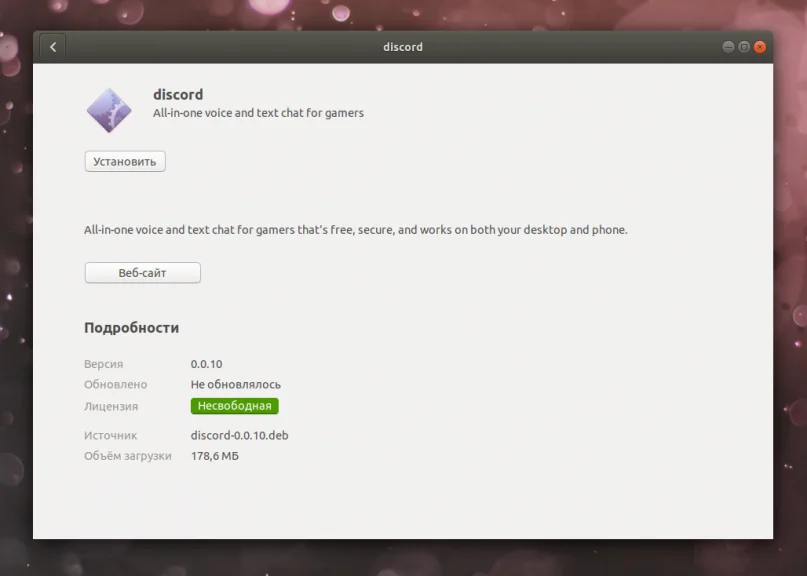Image resolution: width=807 pixels, height=576 pixels.
Task: Select the bold 'discord' app name heading
Action: pos(178,95)
